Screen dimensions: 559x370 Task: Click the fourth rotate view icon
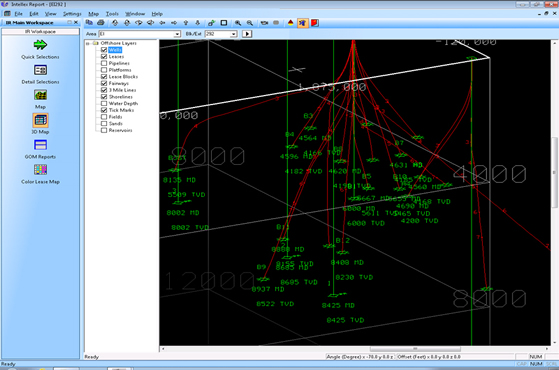[x=150, y=23]
